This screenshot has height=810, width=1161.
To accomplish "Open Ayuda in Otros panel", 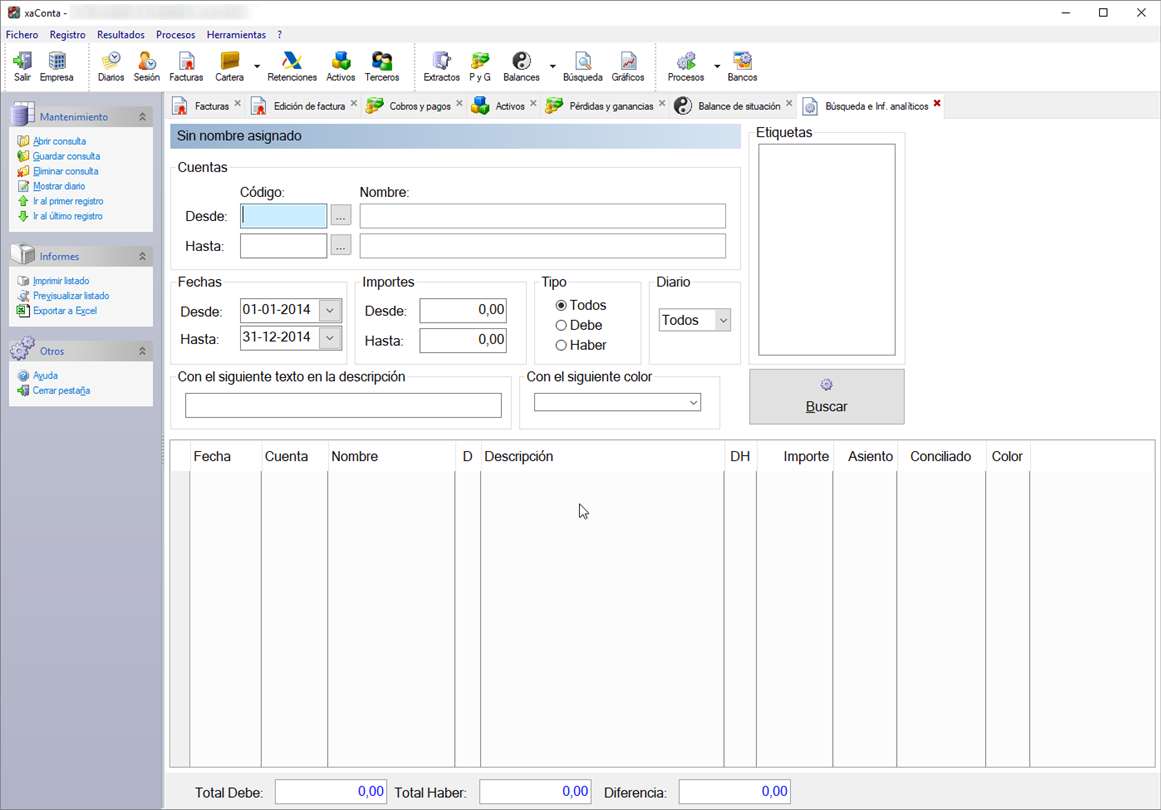I will click(45, 375).
